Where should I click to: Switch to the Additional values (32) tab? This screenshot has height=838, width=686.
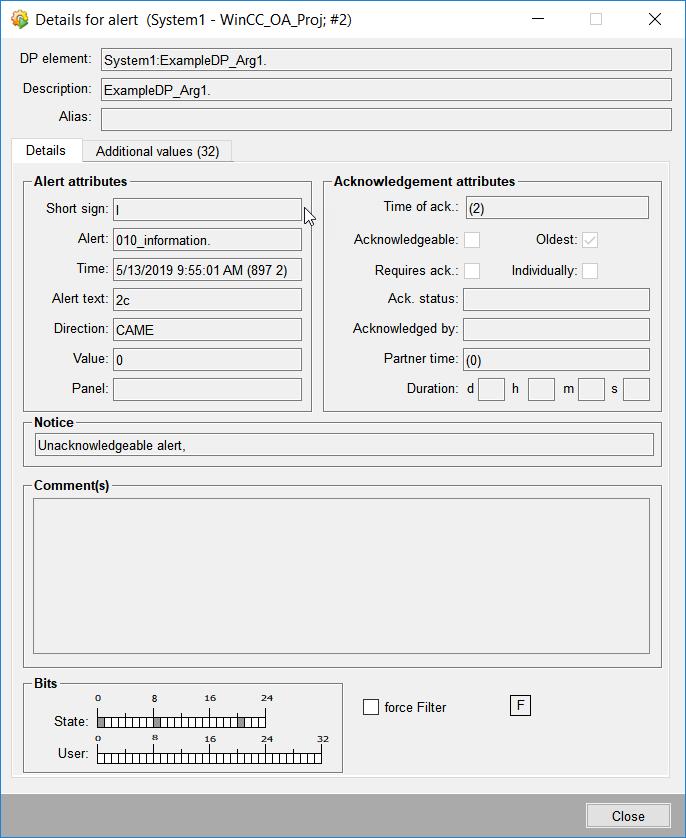click(157, 151)
